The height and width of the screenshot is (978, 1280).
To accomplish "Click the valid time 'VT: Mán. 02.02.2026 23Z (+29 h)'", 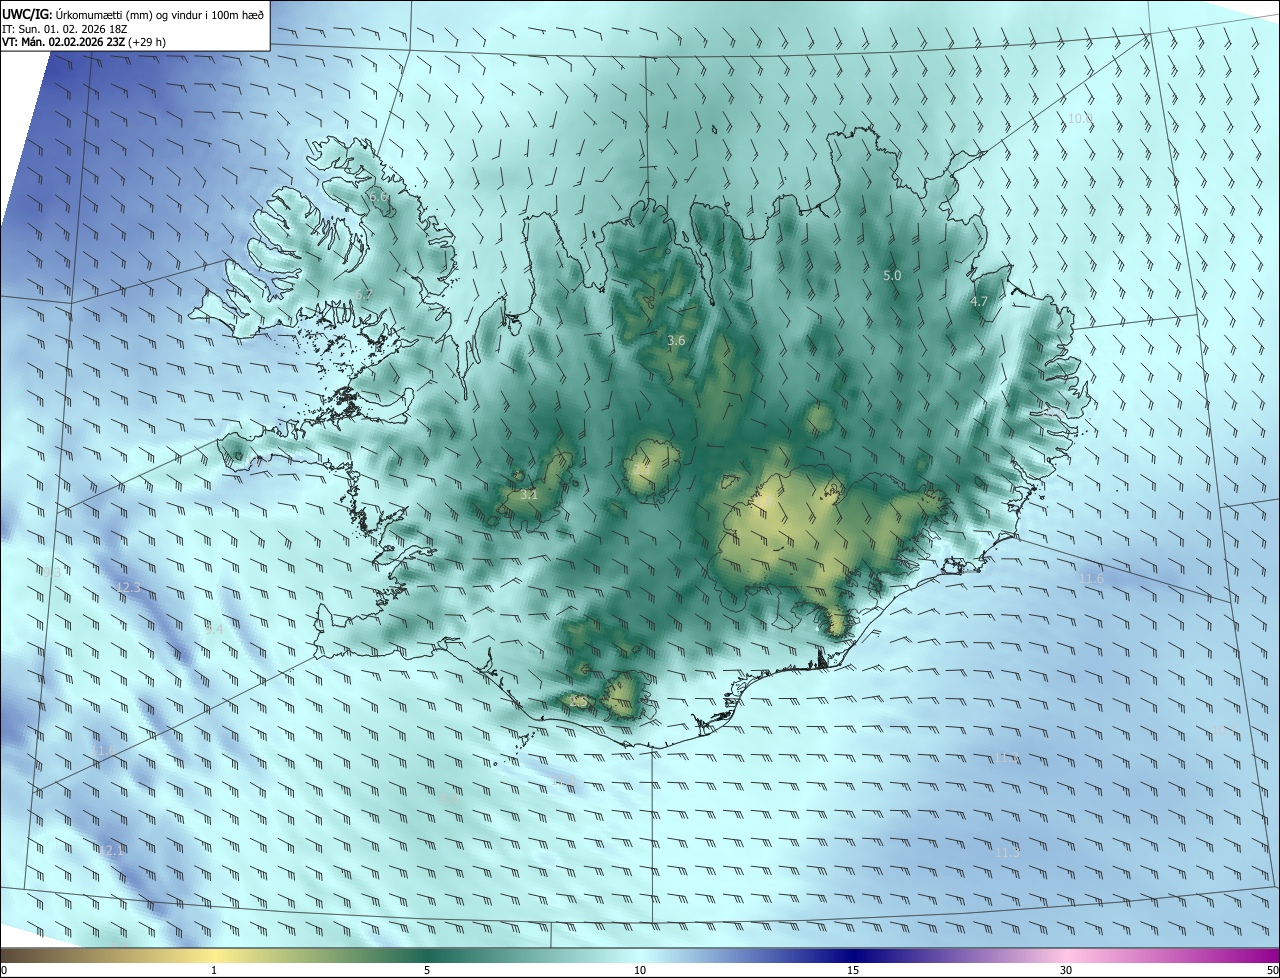I will tap(84, 42).
